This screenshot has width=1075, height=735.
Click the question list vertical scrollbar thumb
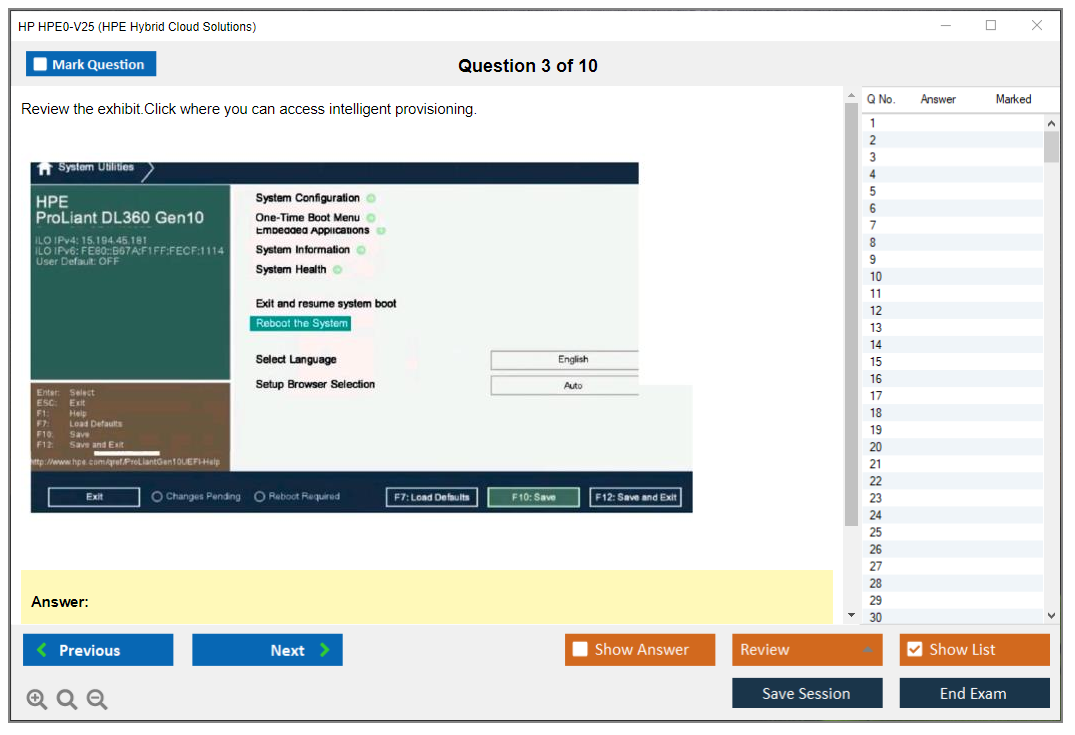(x=1050, y=147)
